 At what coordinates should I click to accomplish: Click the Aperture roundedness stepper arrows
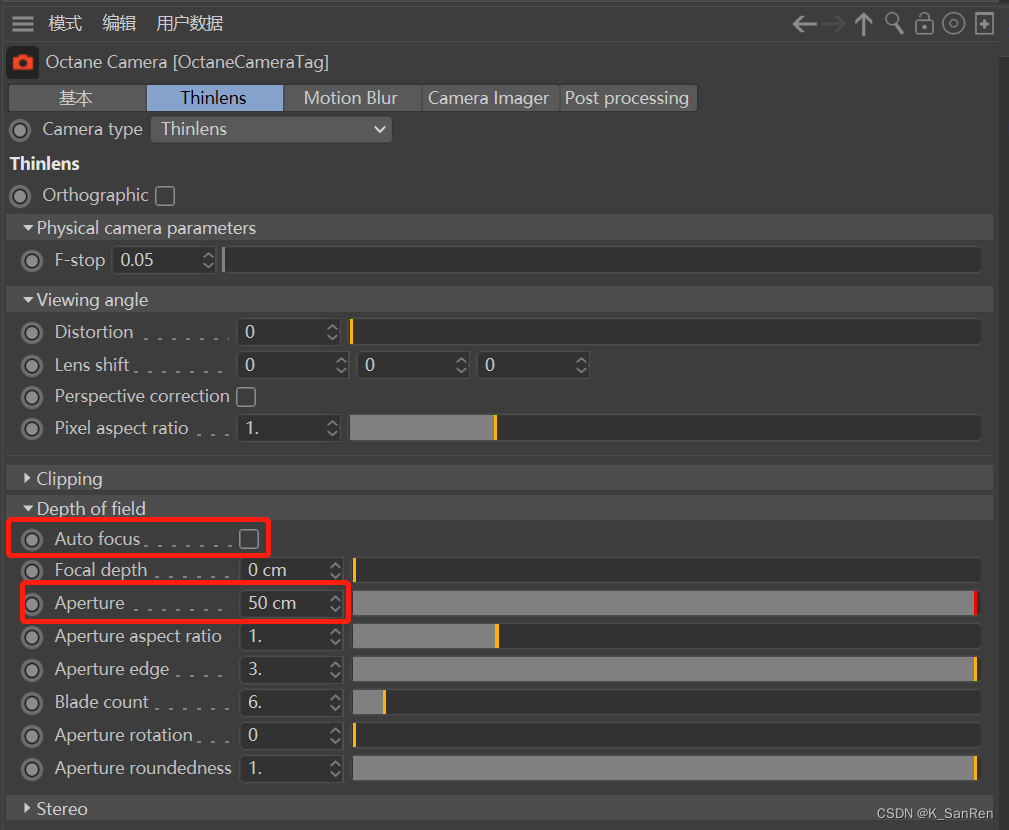(335, 769)
